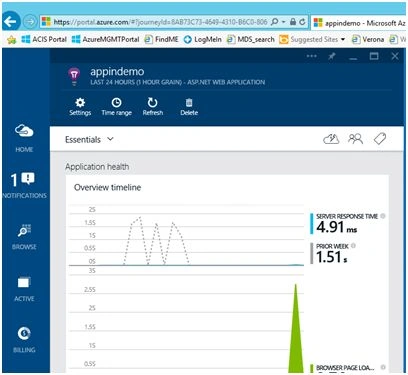Viewport: 408px width, 375px height.
Task: Open ACTIVE journeys in sidebar
Action: 24,289
